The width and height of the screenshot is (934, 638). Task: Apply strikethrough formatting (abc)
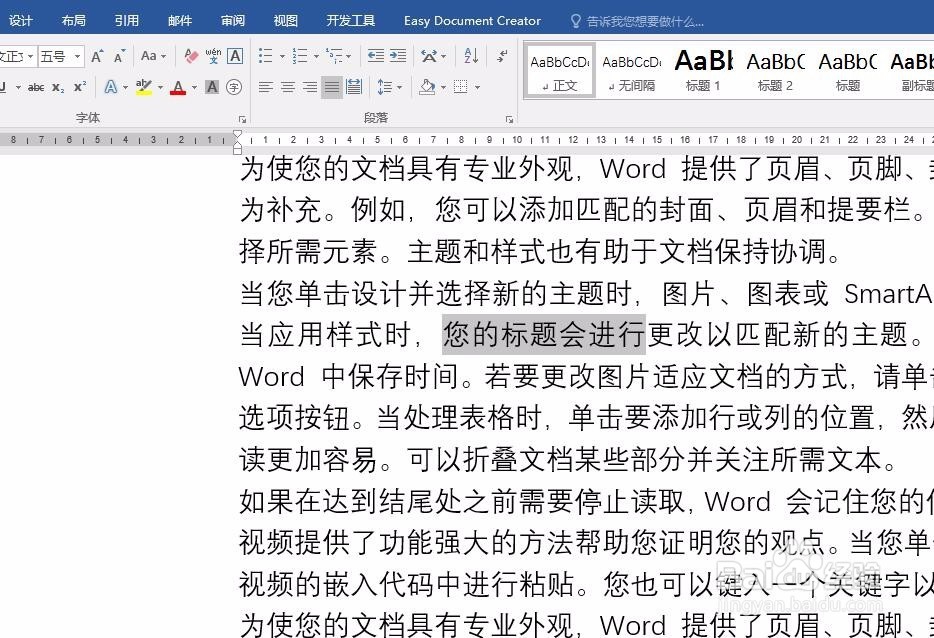(x=36, y=88)
